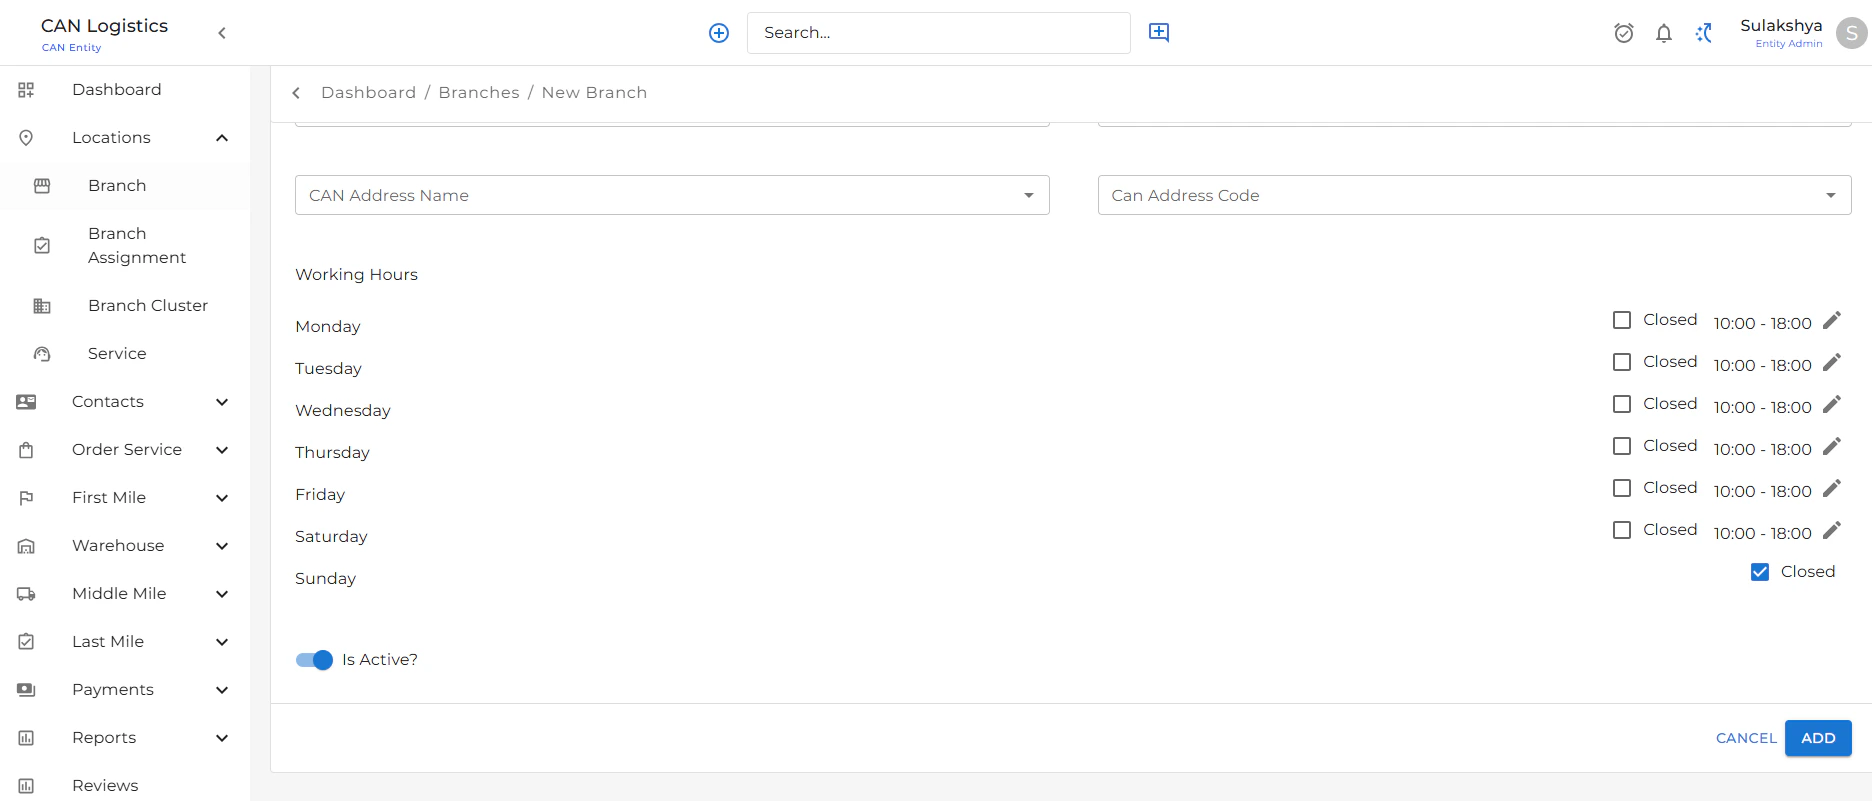1872x801 pixels.
Task: Collapse the sidebar with the left chevron
Action: (222, 33)
